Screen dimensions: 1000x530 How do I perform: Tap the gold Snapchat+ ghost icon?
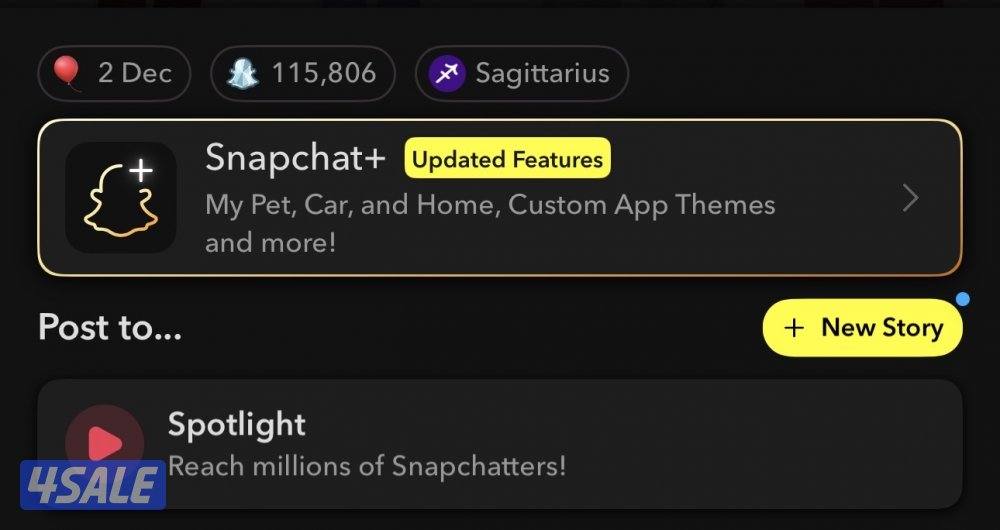coord(121,198)
